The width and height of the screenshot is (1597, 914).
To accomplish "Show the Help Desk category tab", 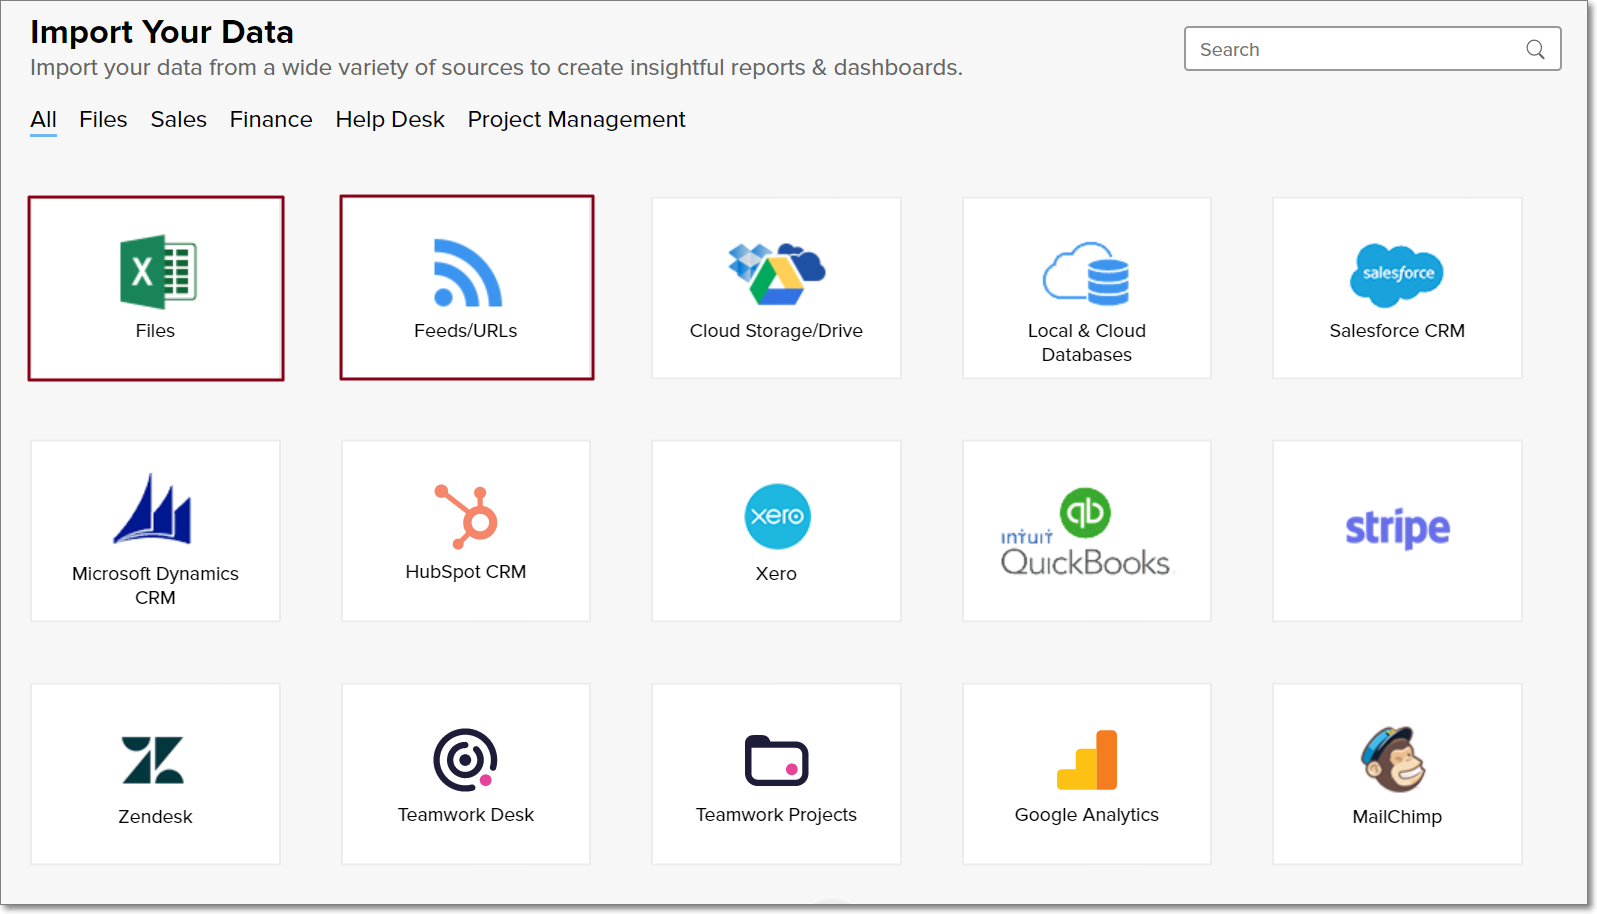I will coord(390,120).
